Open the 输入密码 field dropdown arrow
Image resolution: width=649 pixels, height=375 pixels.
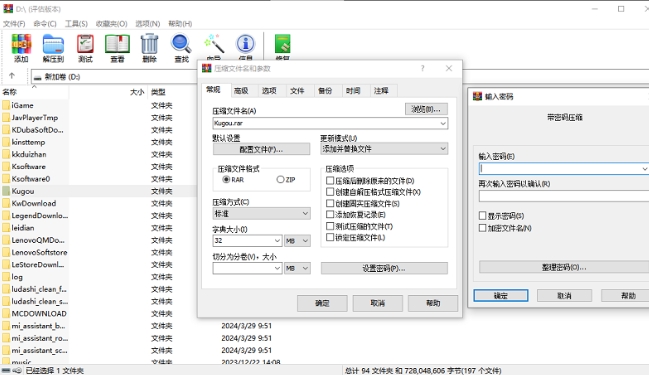pos(644,168)
